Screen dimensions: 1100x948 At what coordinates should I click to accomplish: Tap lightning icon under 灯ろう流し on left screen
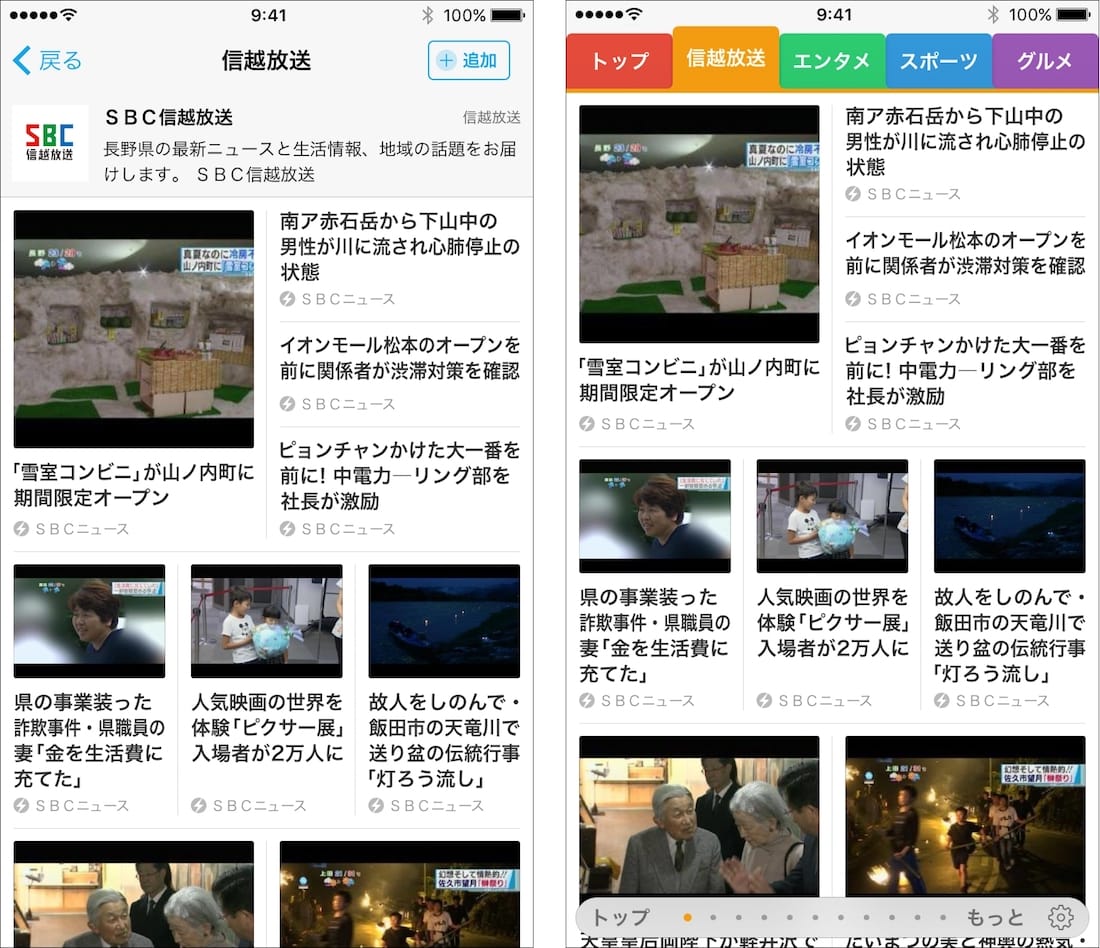point(376,806)
